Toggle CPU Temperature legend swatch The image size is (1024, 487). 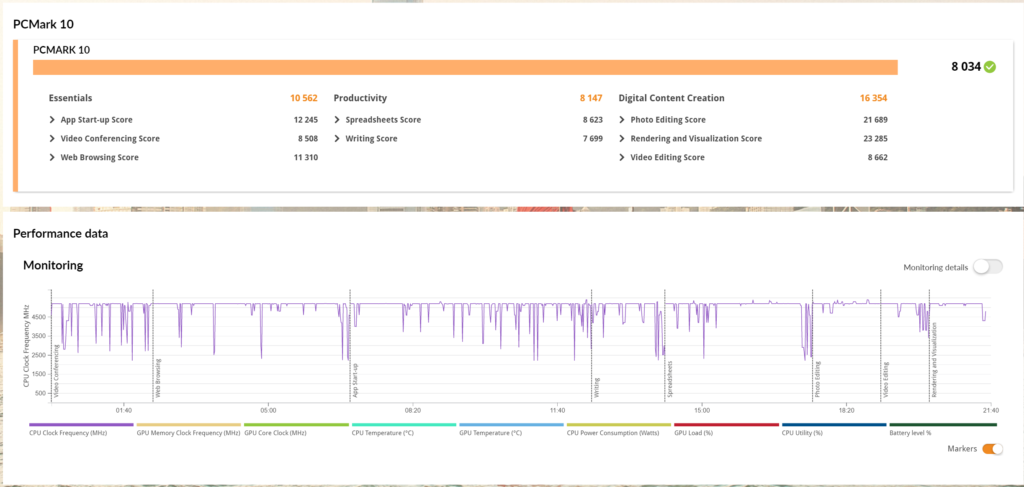tap(404, 424)
